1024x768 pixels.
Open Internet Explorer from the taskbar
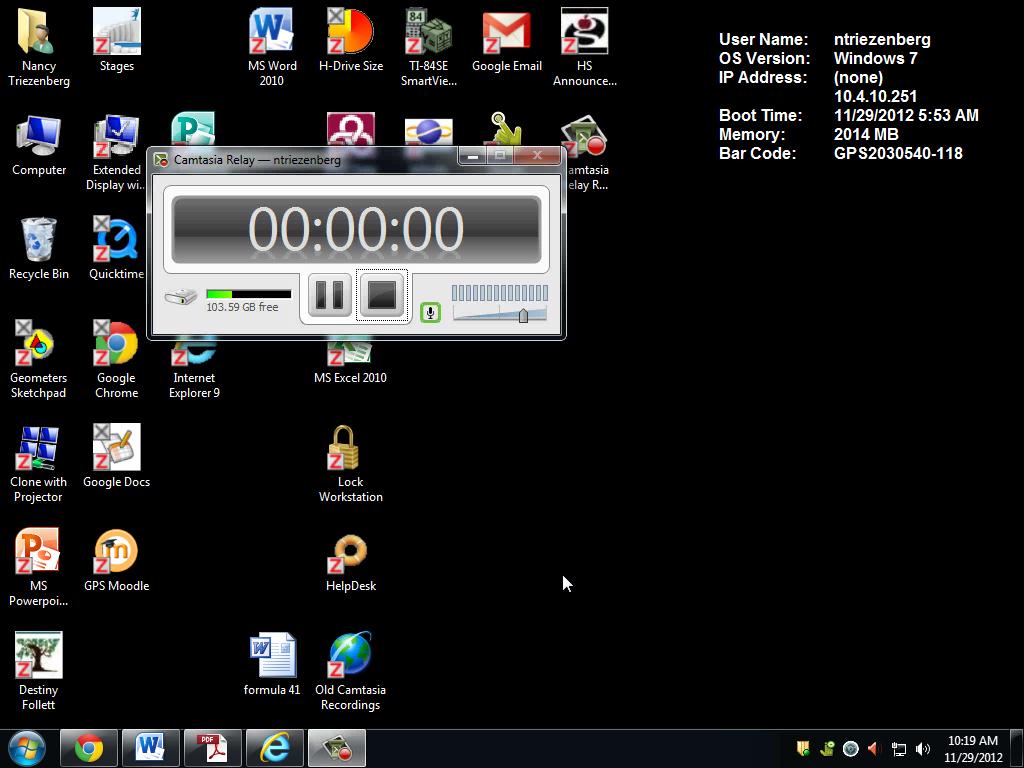(275, 748)
